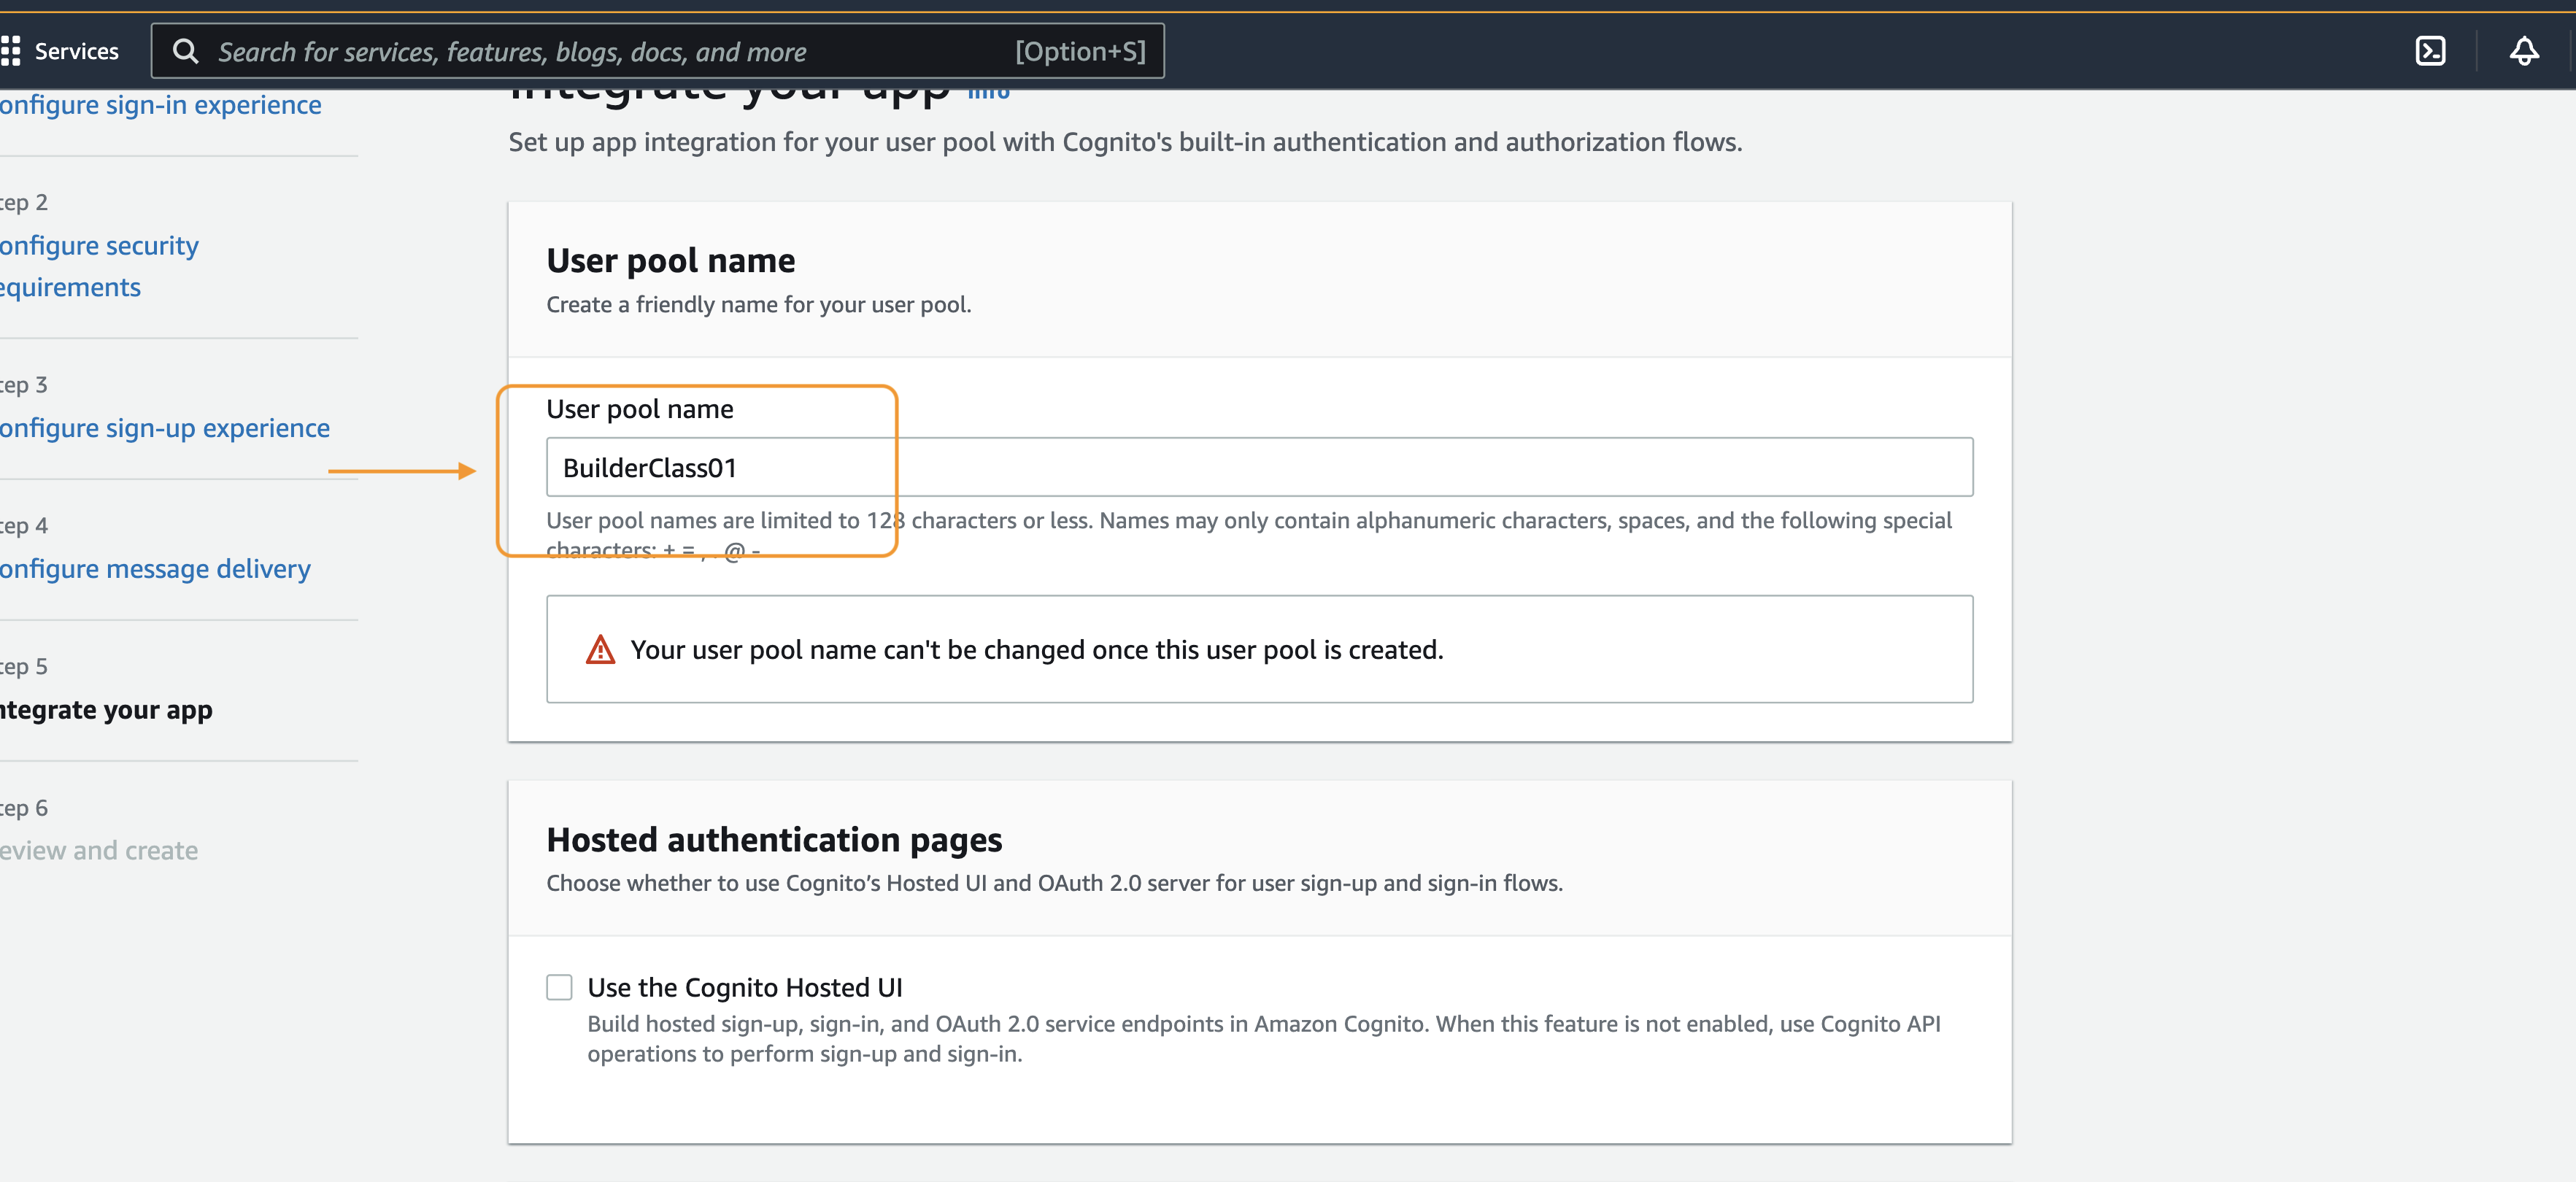
Task: Go to Configure message delivery step
Action: [155, 569]
